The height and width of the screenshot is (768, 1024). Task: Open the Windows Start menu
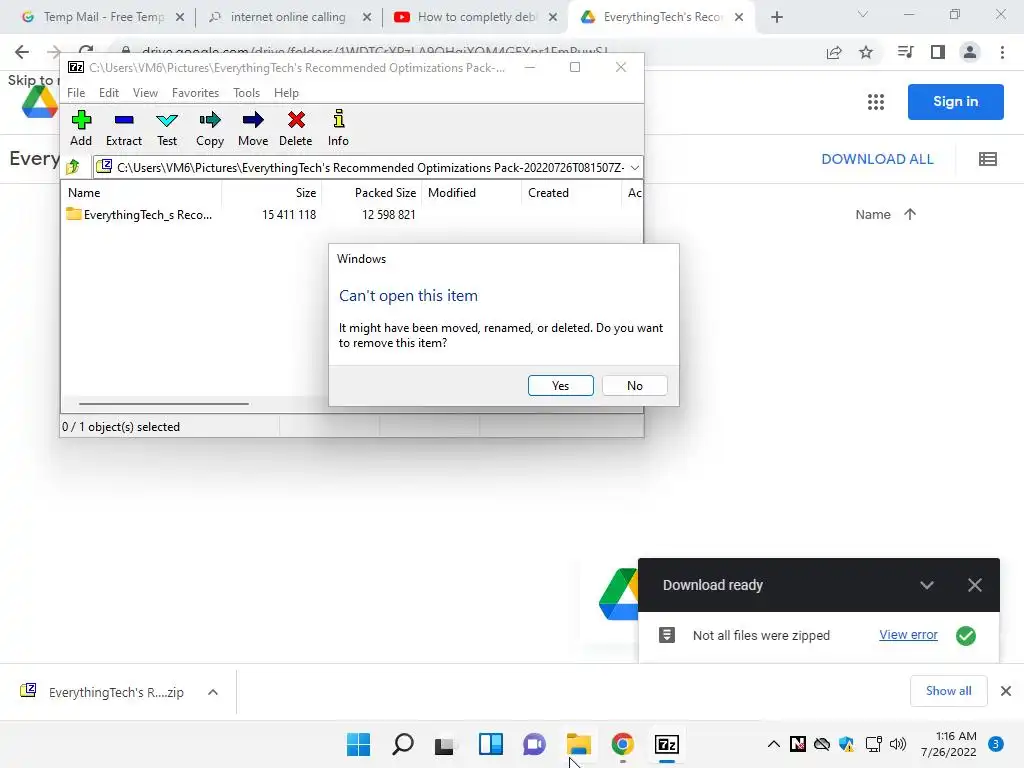pos(359,744)
